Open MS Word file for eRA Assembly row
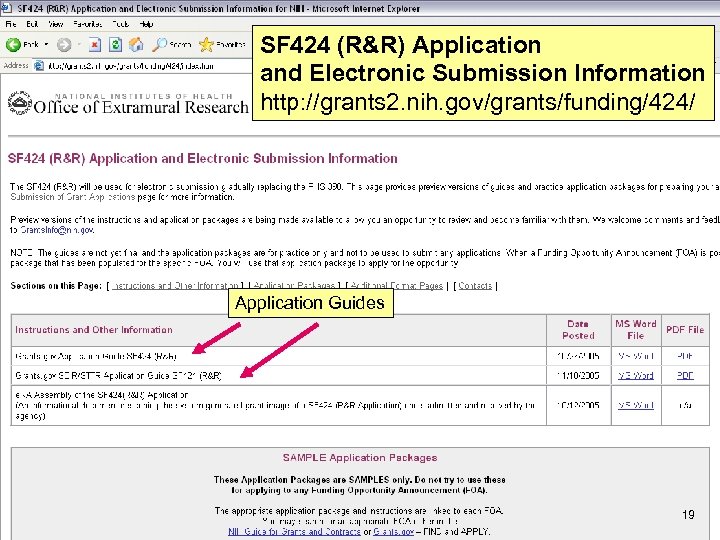The width and height of the screenshot is (720, 540). (x=636, y=405)
